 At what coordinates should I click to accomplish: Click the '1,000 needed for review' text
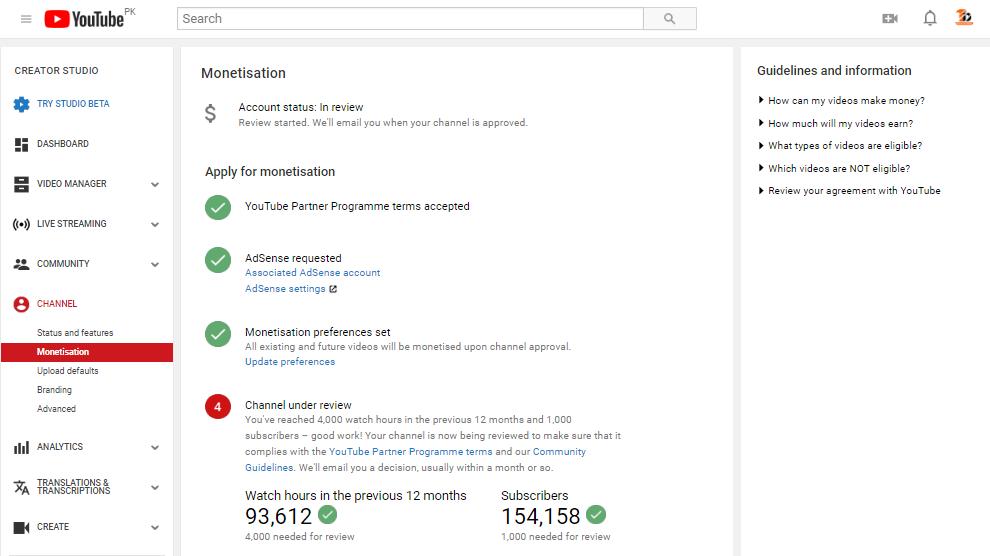(x=556, y=536)
